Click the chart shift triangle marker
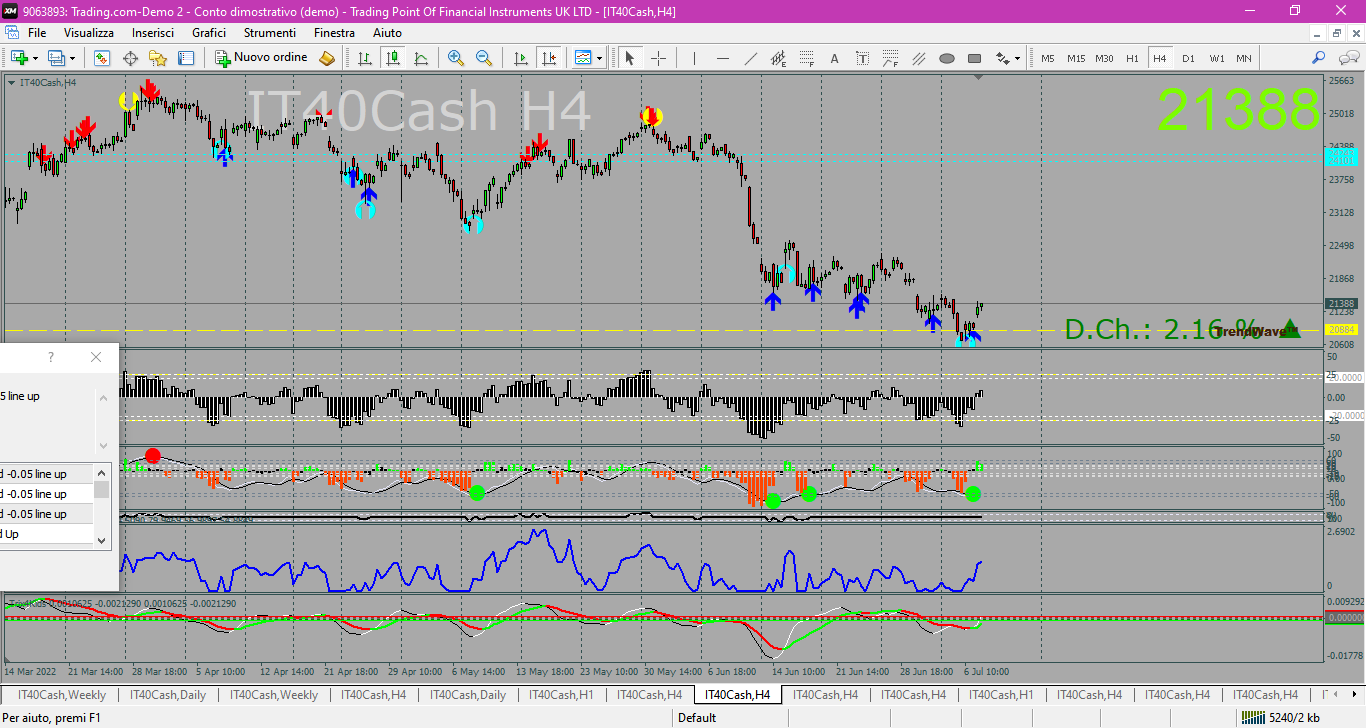 pos(978,77)
